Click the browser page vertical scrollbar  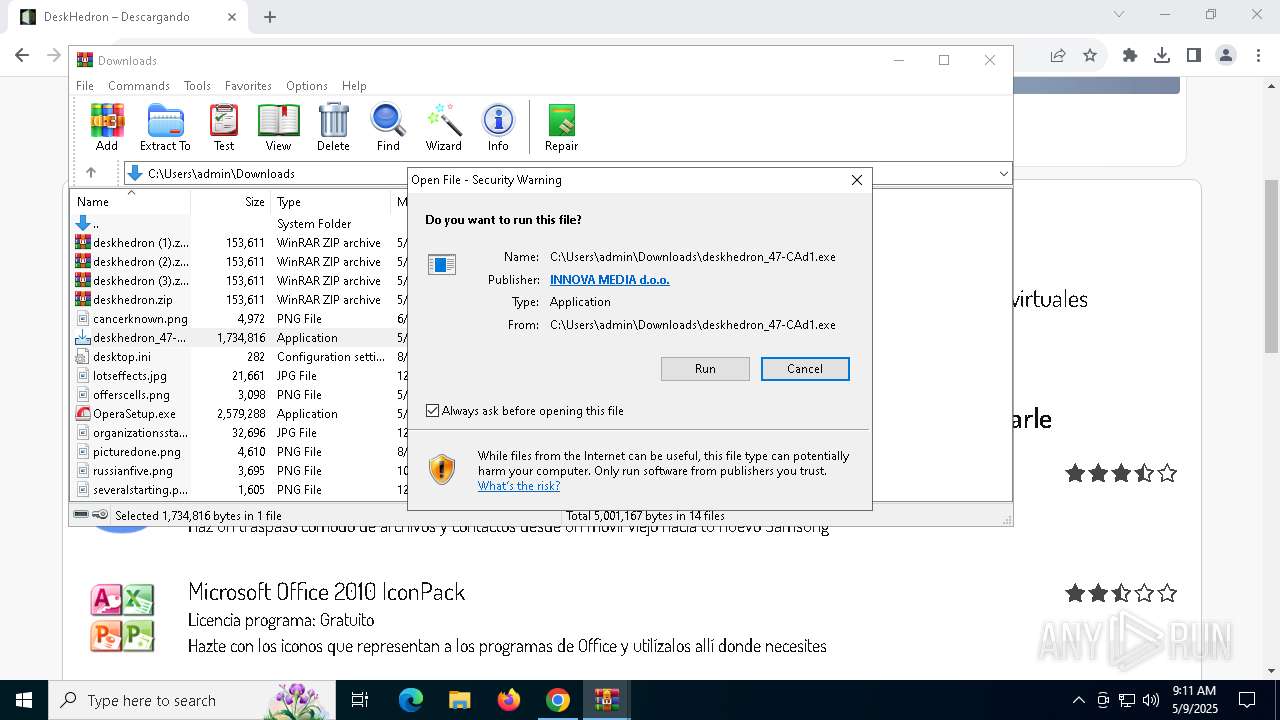tap(1271, 266)
